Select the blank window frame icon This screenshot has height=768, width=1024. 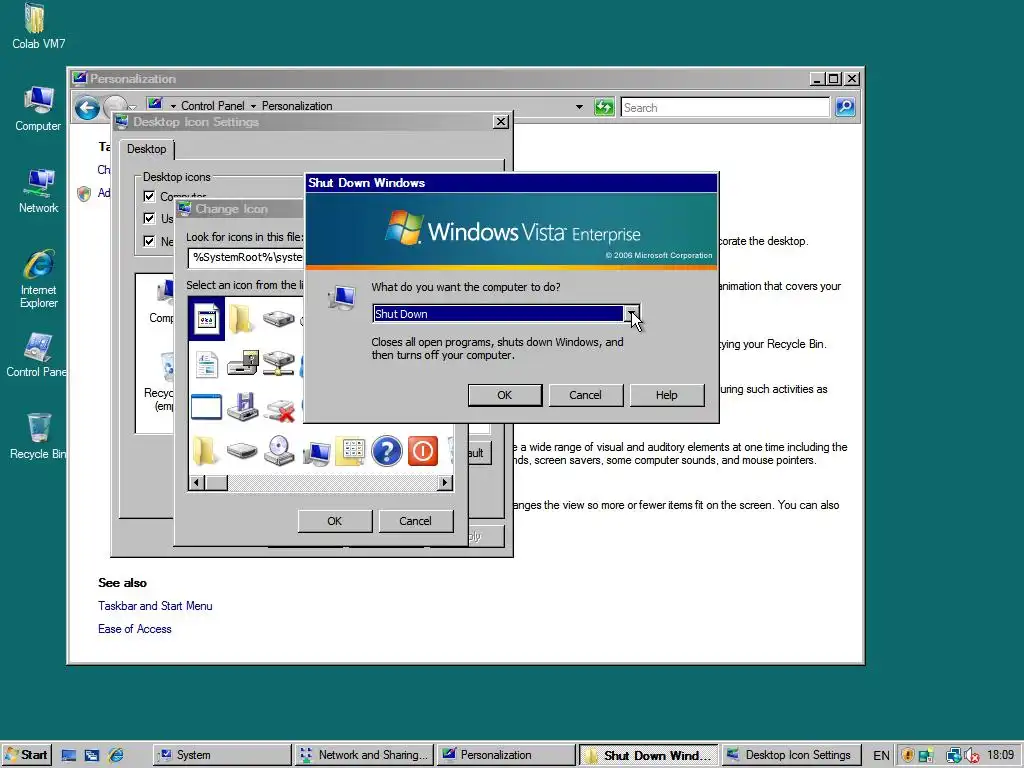[206, 406]
